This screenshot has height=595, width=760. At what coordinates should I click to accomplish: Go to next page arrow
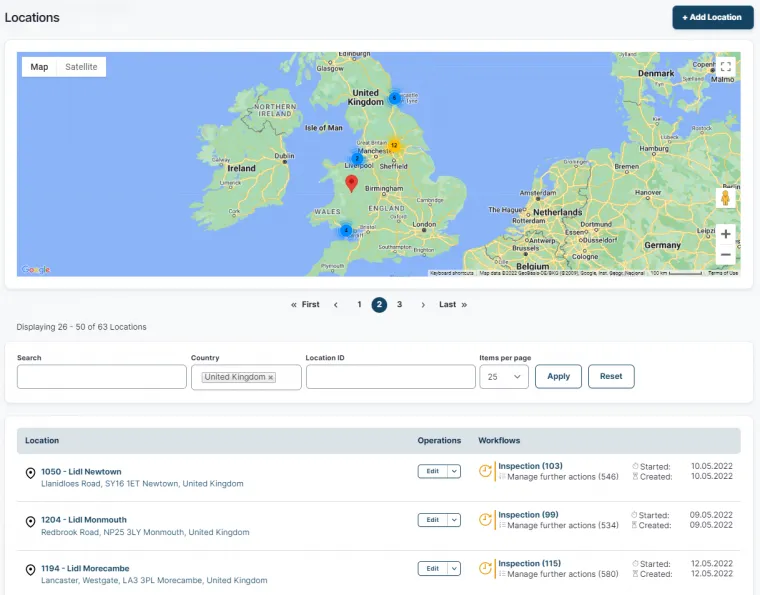423,305
